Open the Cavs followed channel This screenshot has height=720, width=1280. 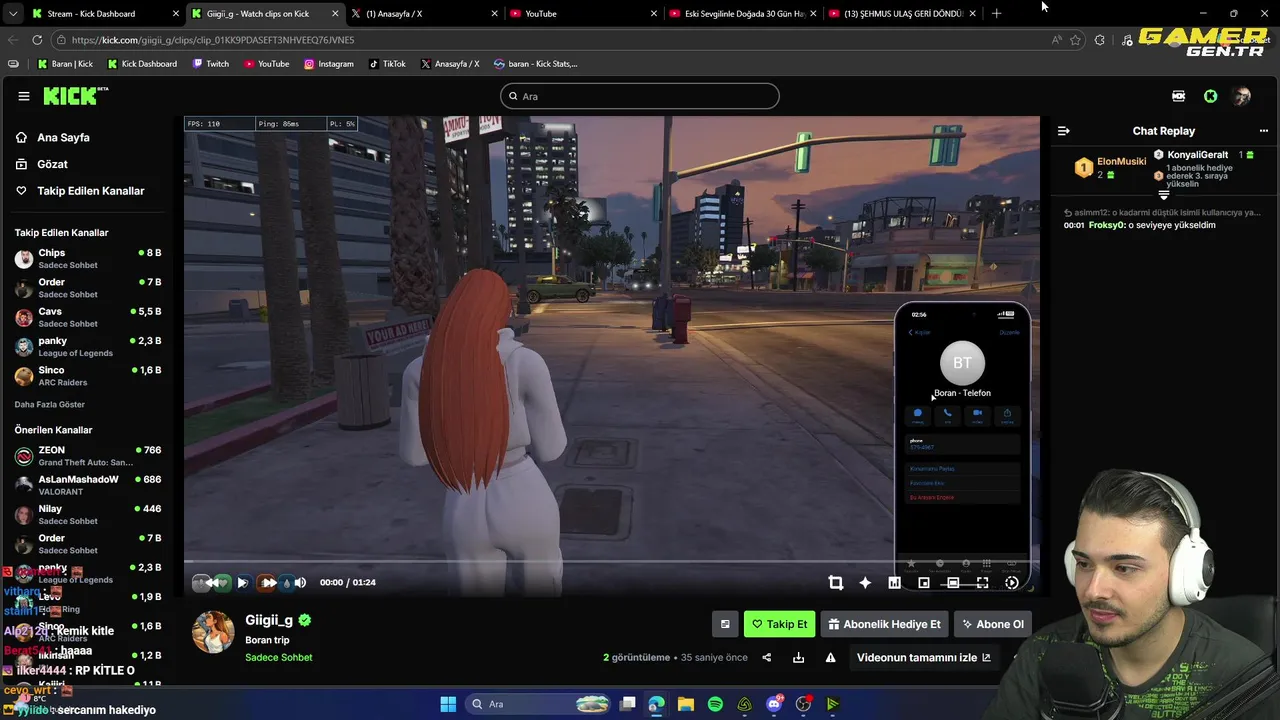tap(88, 317)
